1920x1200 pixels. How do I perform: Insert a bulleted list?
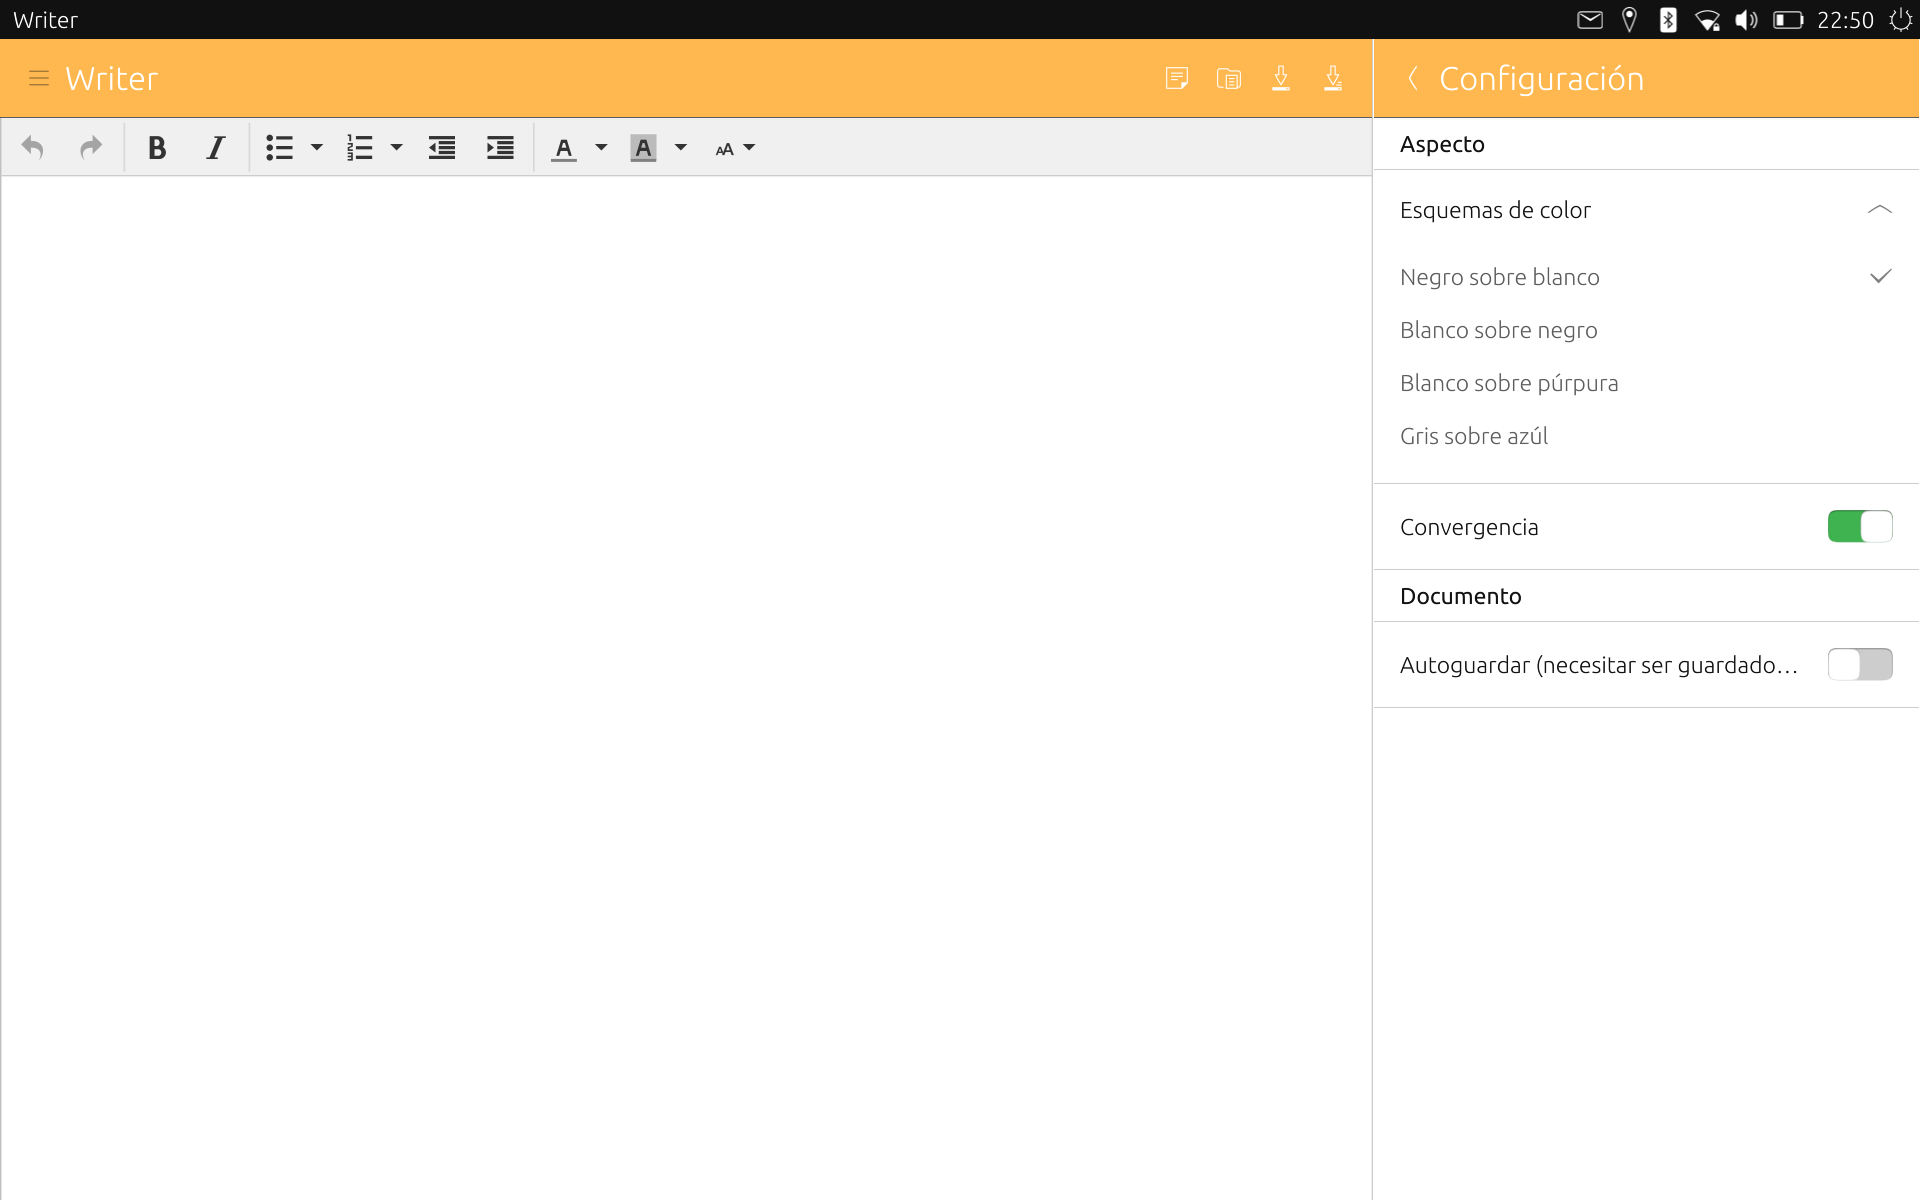279,148
